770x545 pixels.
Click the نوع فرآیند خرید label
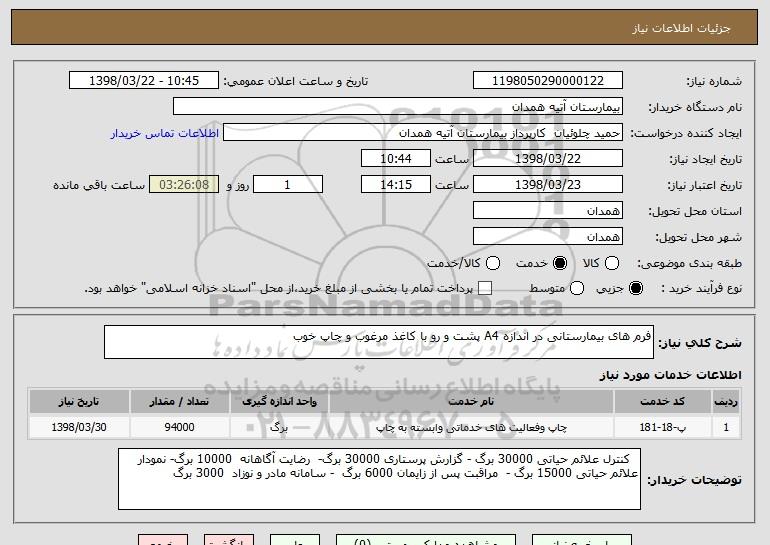[701, 288]
